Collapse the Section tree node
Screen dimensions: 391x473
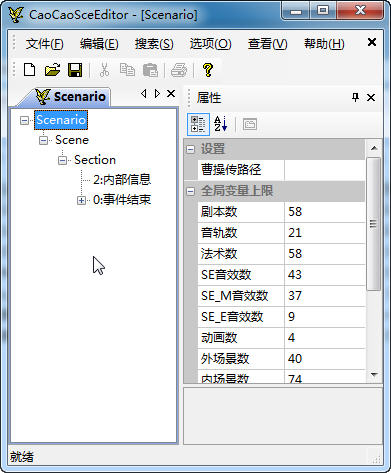coord(62,160)
